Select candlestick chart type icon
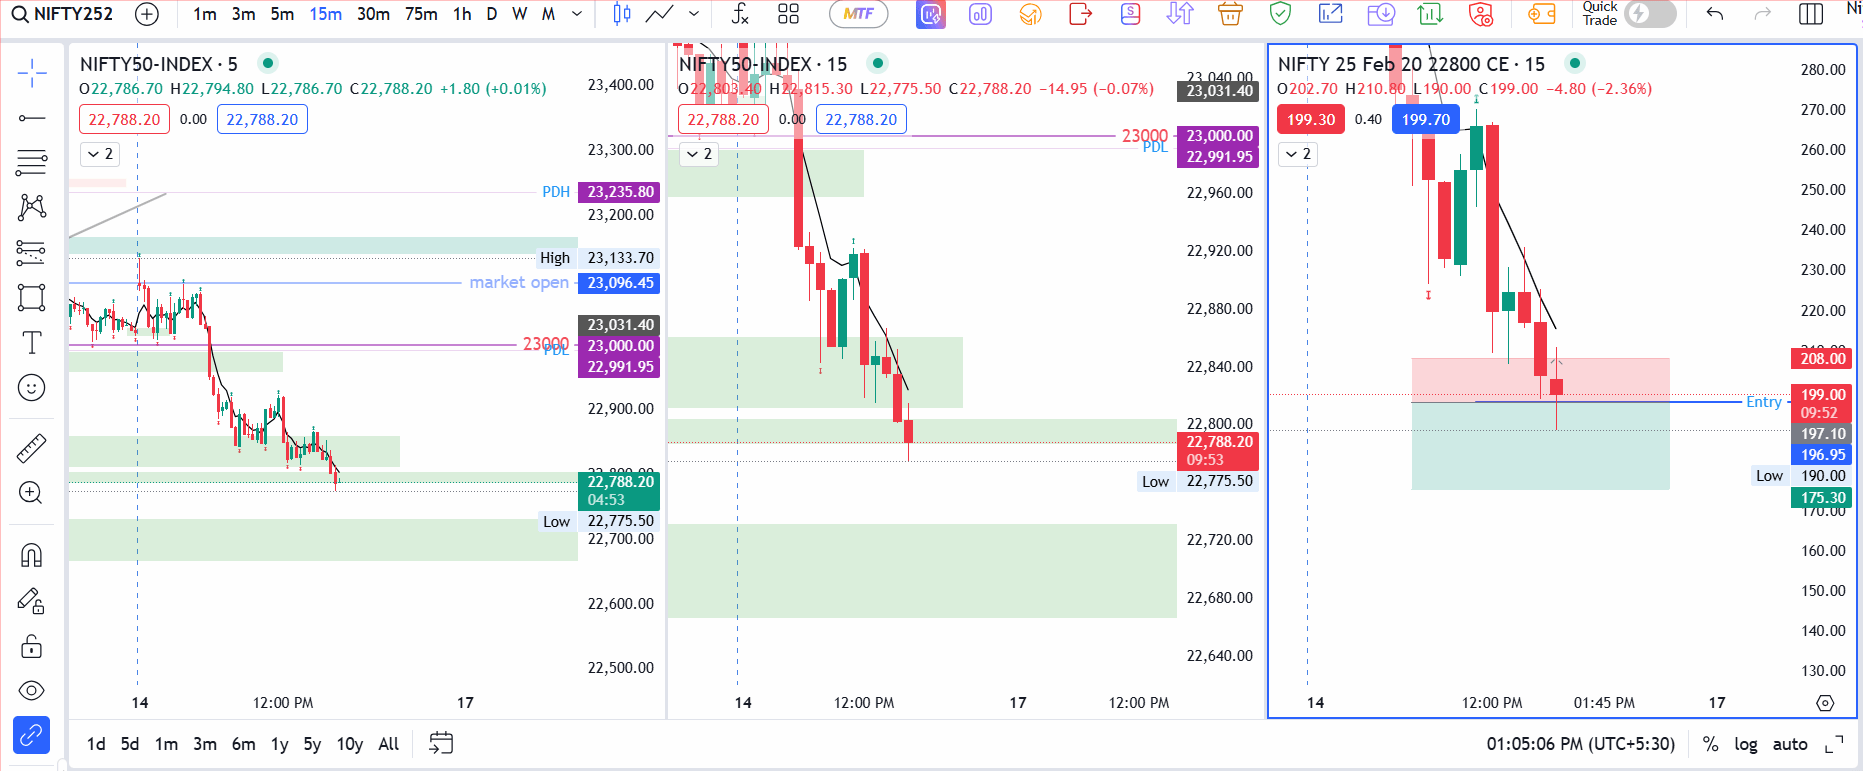Image resolution: width=1863 pixels, height=771 pixels. (x=622, y=14)
